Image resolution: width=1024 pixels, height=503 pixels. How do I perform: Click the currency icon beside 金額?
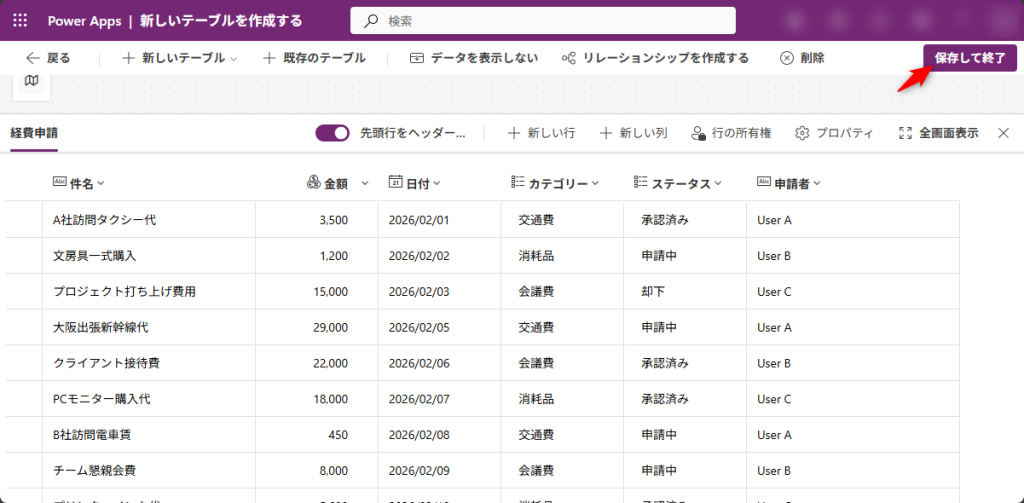[313, 182]
